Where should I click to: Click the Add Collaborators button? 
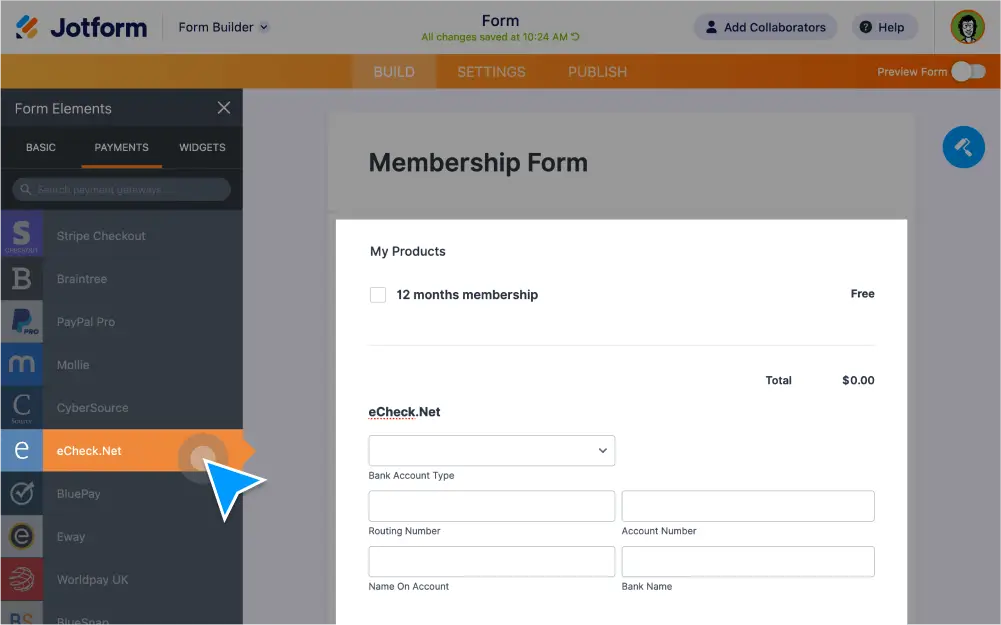click(x=765, y=27)
